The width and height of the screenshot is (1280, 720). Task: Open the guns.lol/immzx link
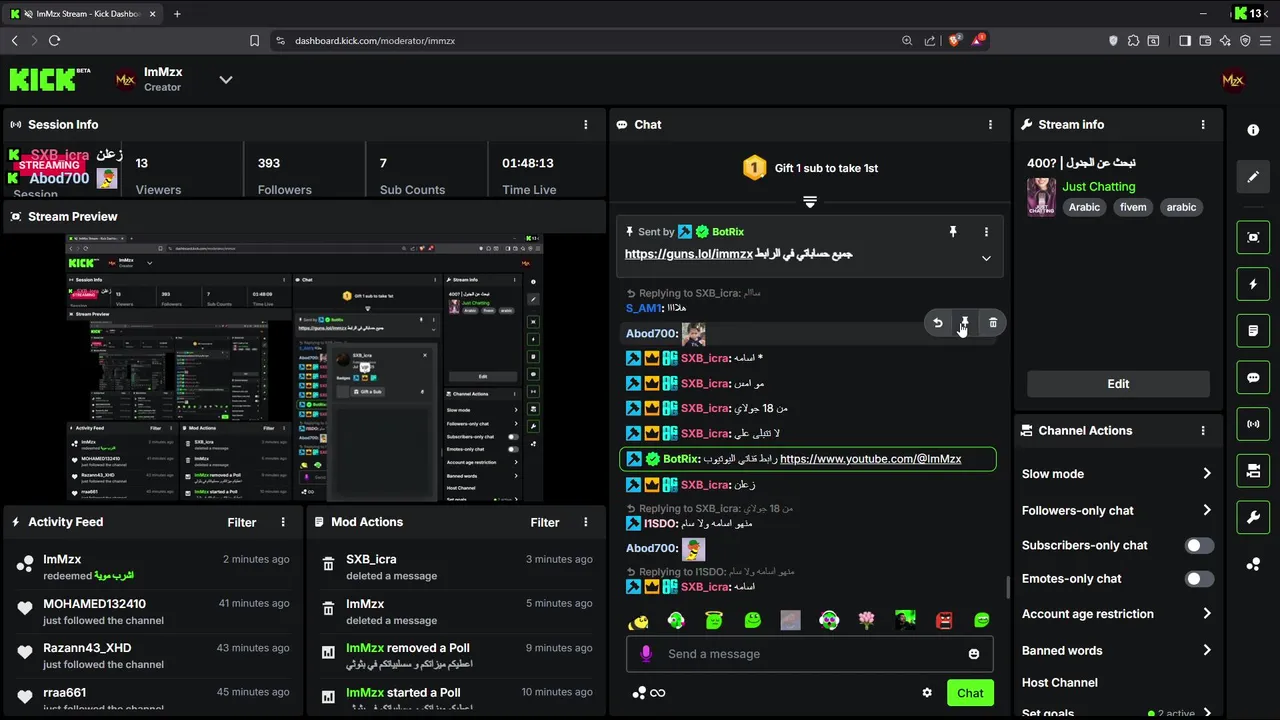689,254
